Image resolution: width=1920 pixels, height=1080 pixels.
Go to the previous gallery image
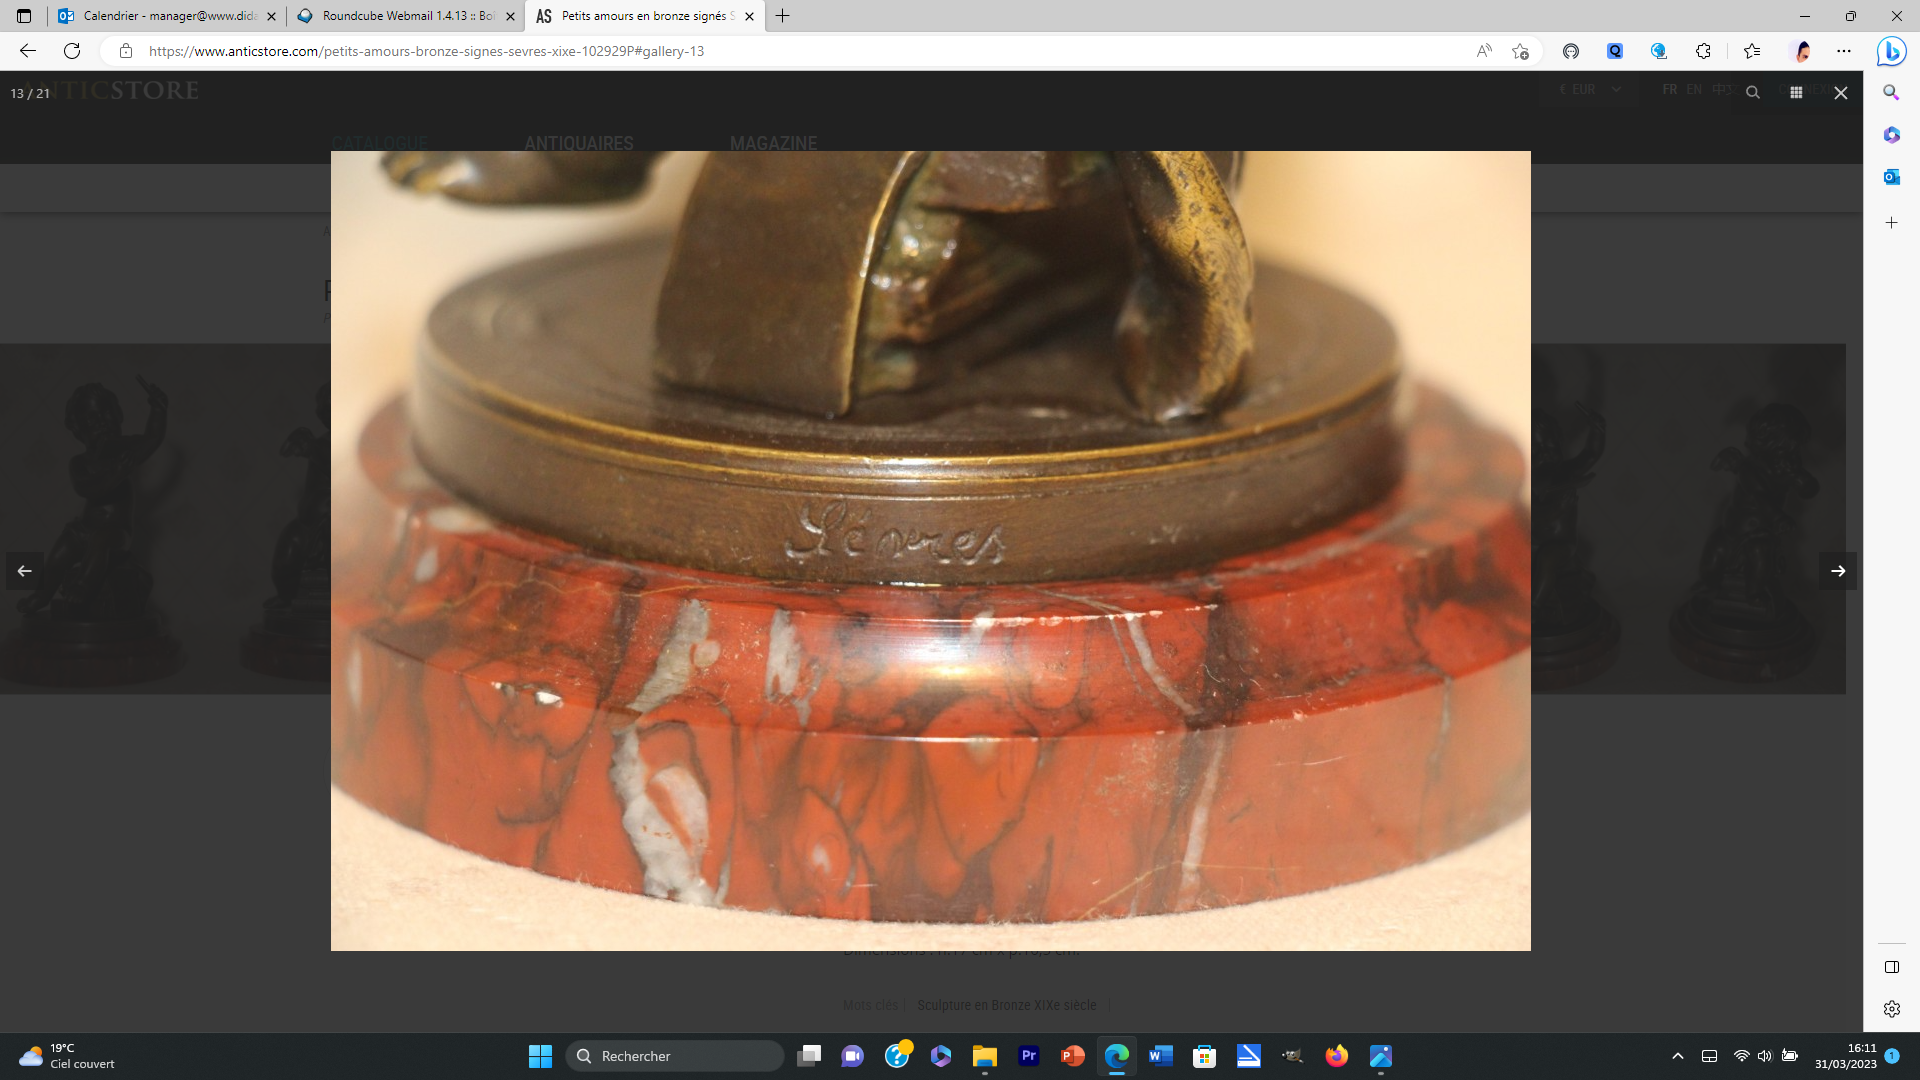click(x=24, y=571)
